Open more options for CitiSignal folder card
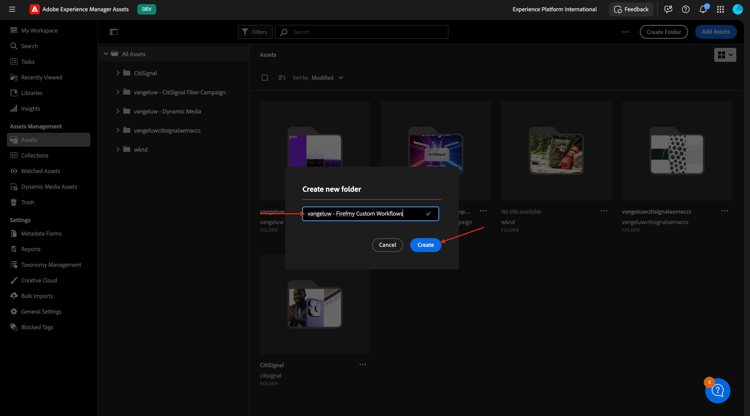The width and height of the screenshot is (750, 416). tap(363, 364)
